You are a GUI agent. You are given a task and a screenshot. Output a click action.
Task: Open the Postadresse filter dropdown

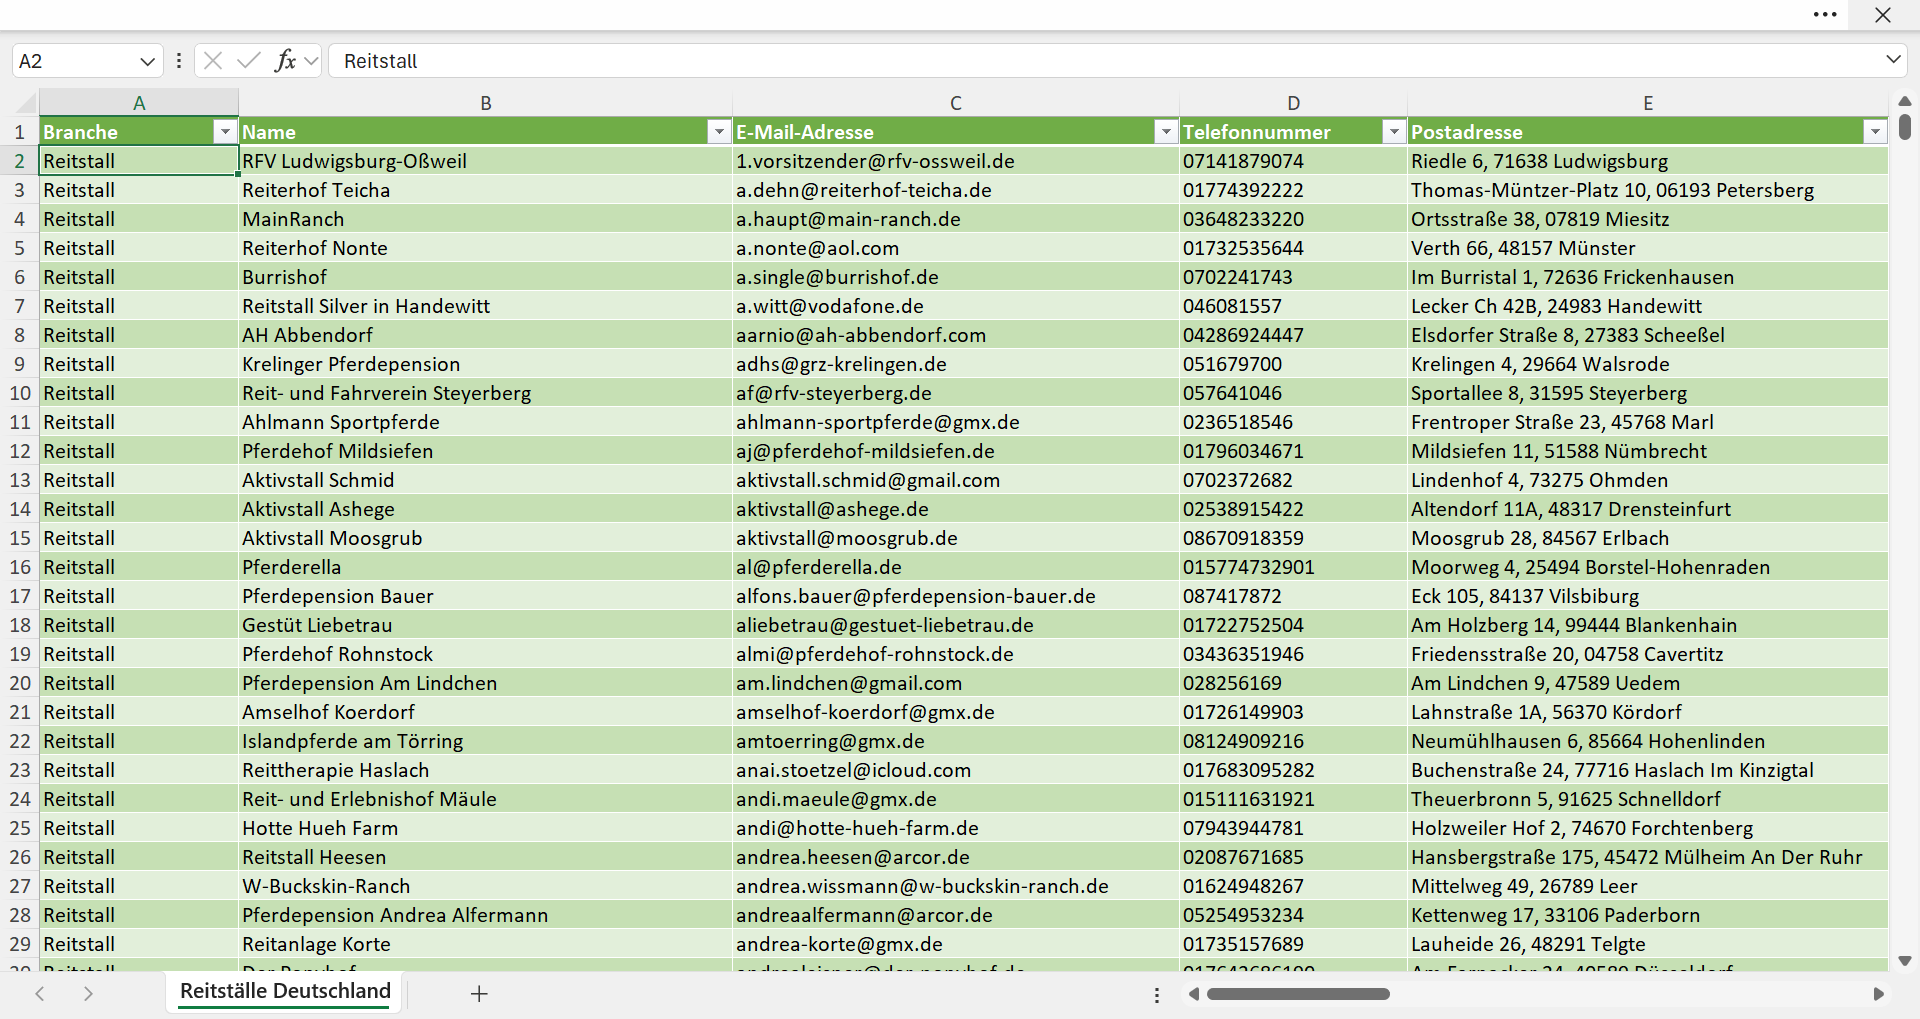1875,132
